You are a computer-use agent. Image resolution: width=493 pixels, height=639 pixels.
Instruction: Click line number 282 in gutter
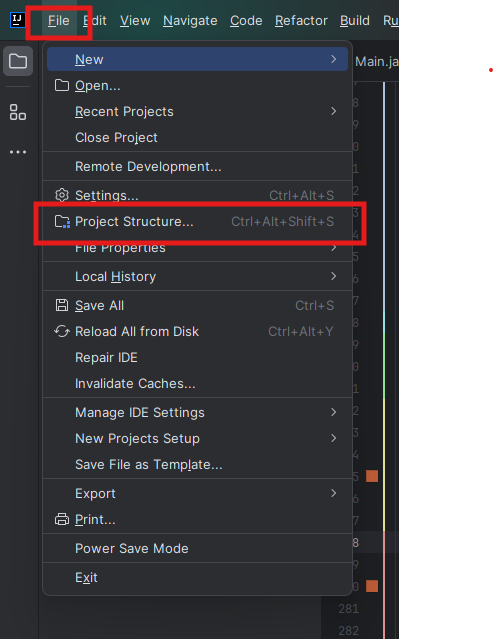pos(348,630)
